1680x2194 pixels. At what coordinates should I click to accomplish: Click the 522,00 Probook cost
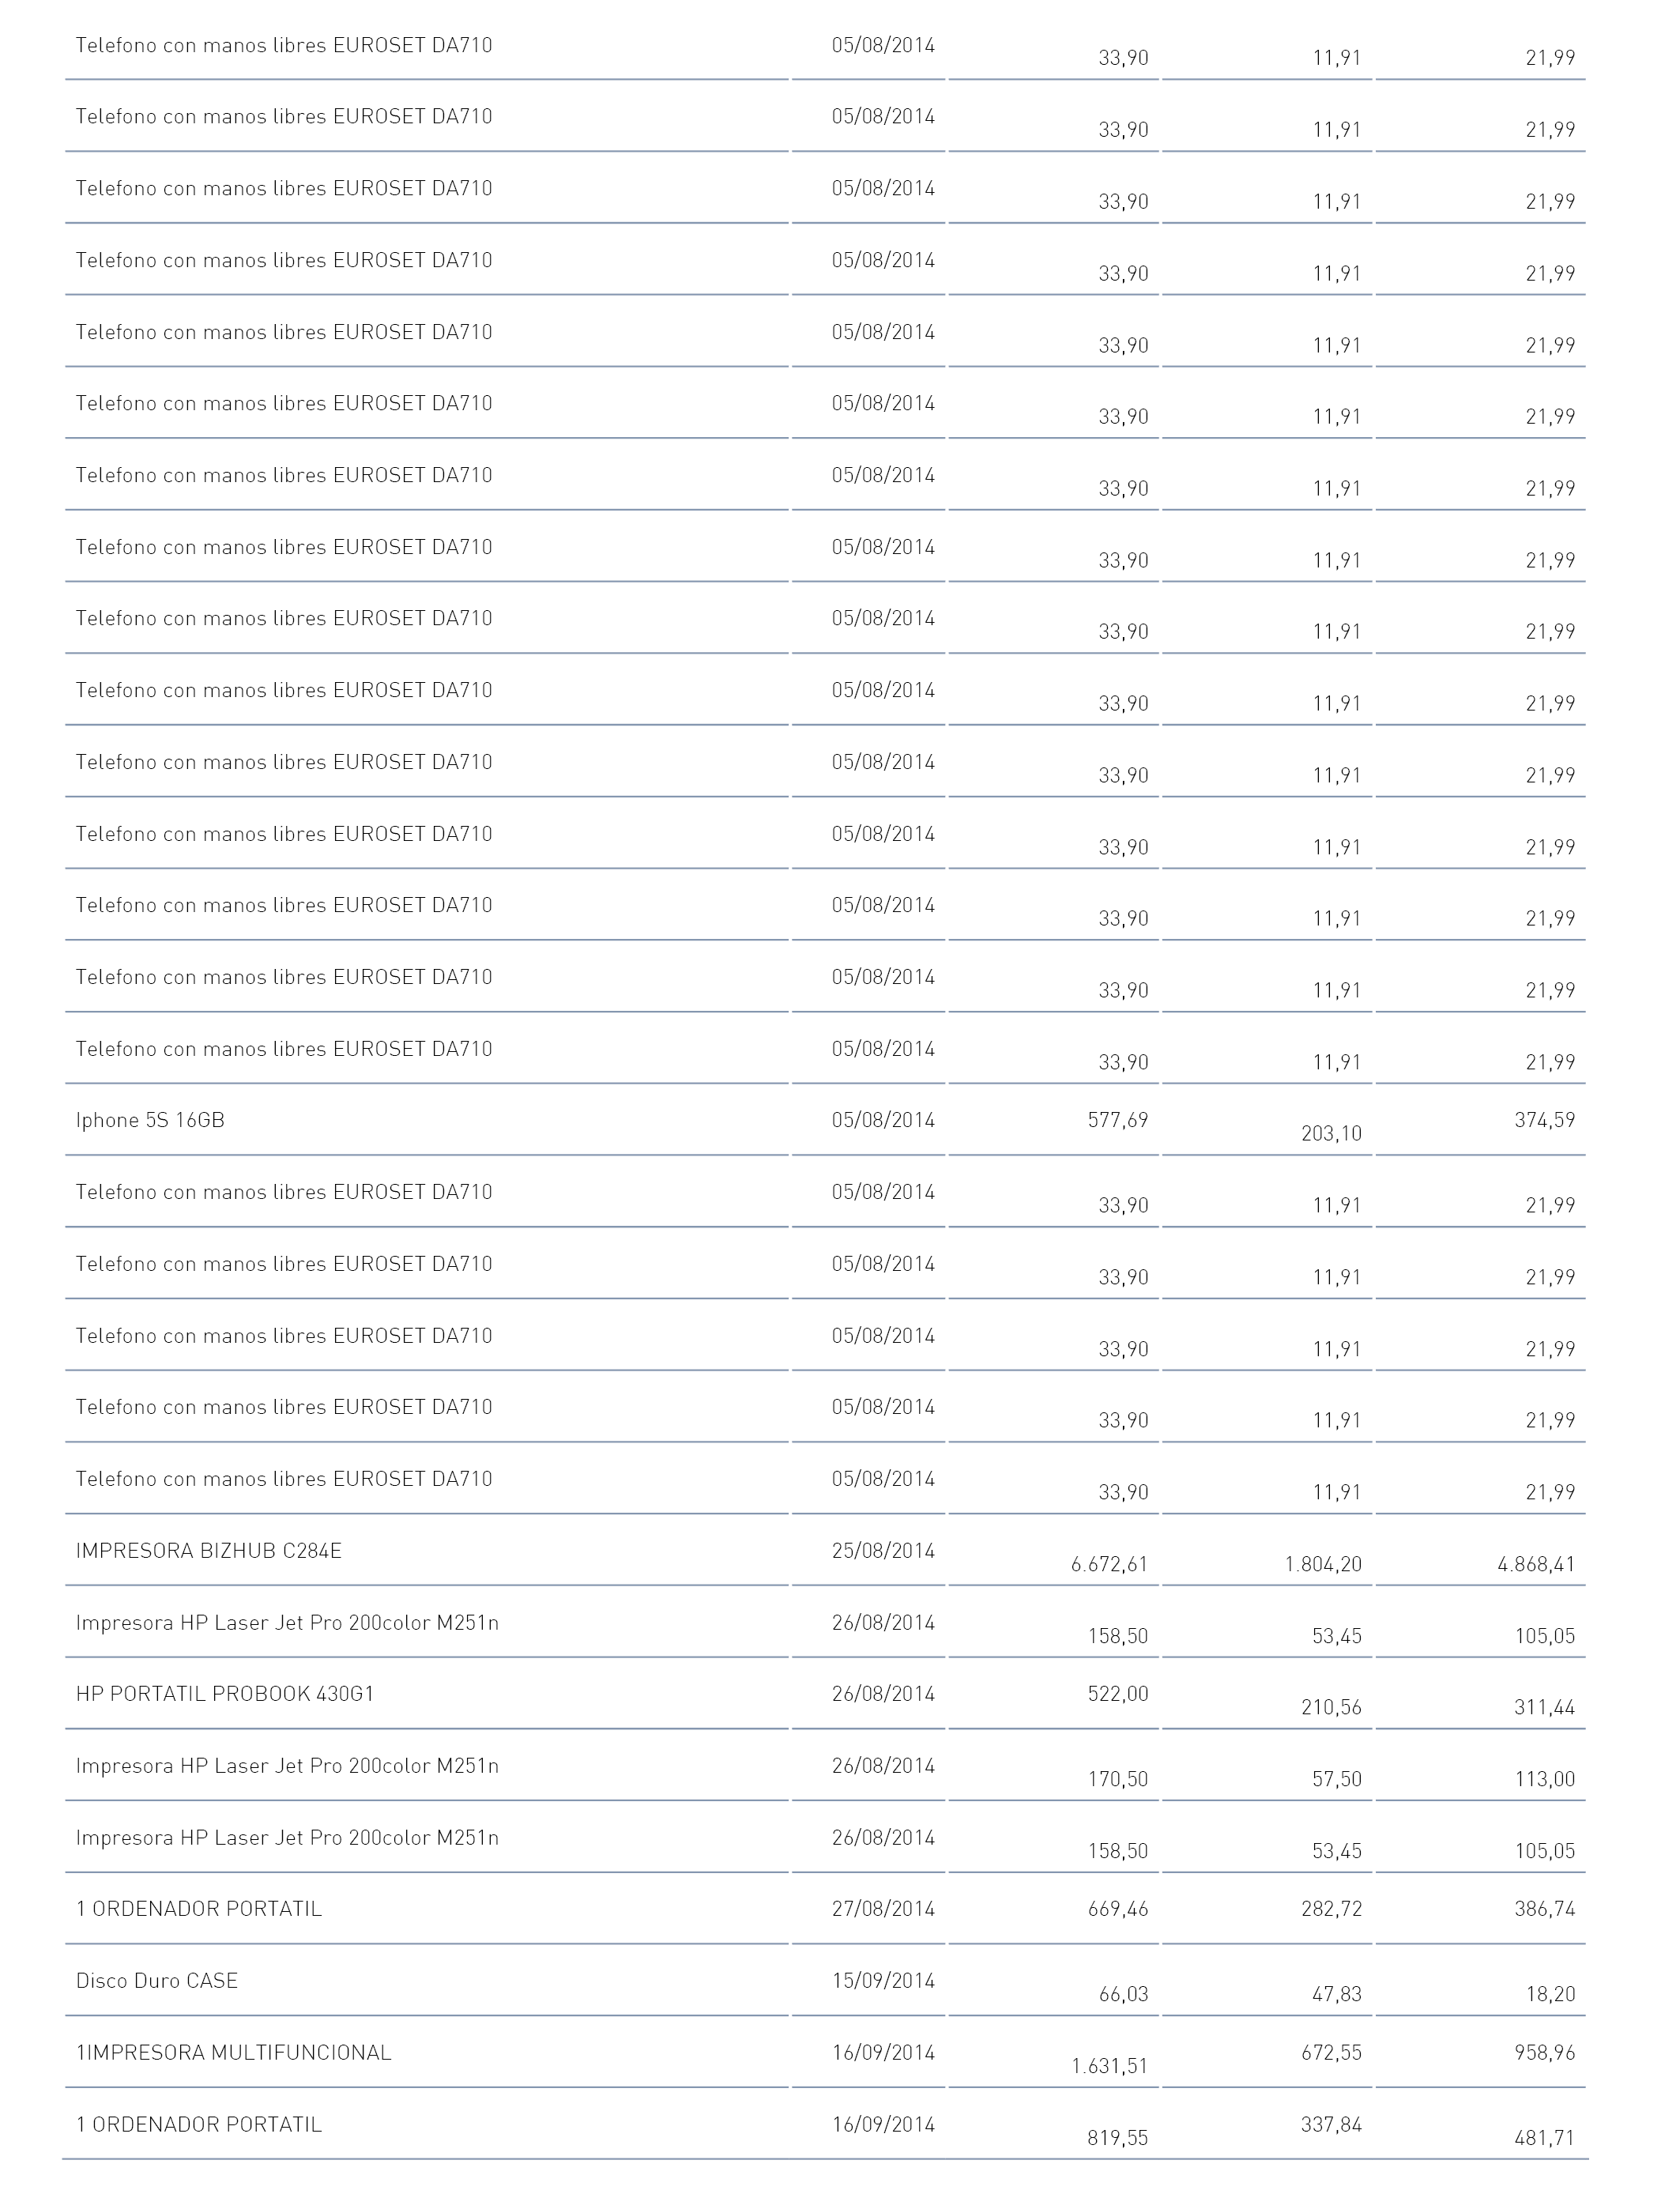click(x=1118, y=1693)
